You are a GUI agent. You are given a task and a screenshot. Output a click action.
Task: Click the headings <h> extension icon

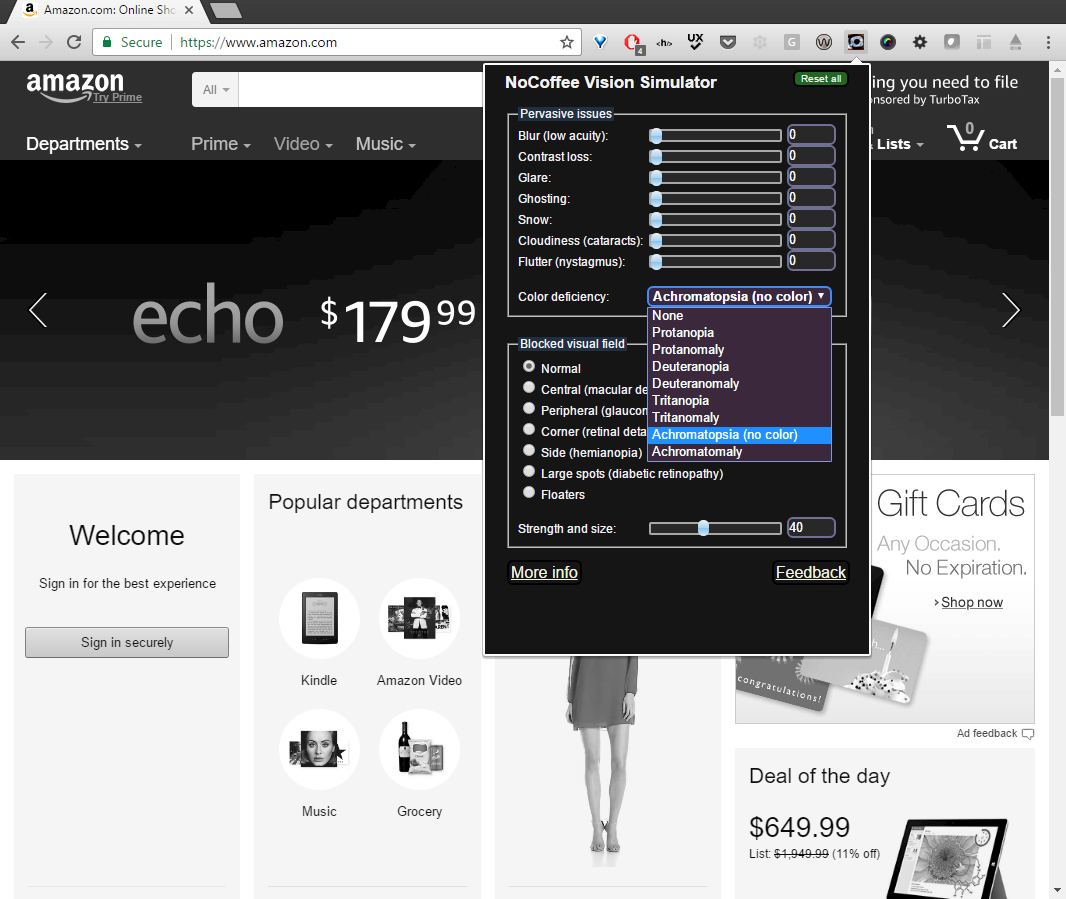(x=664, y=43)
